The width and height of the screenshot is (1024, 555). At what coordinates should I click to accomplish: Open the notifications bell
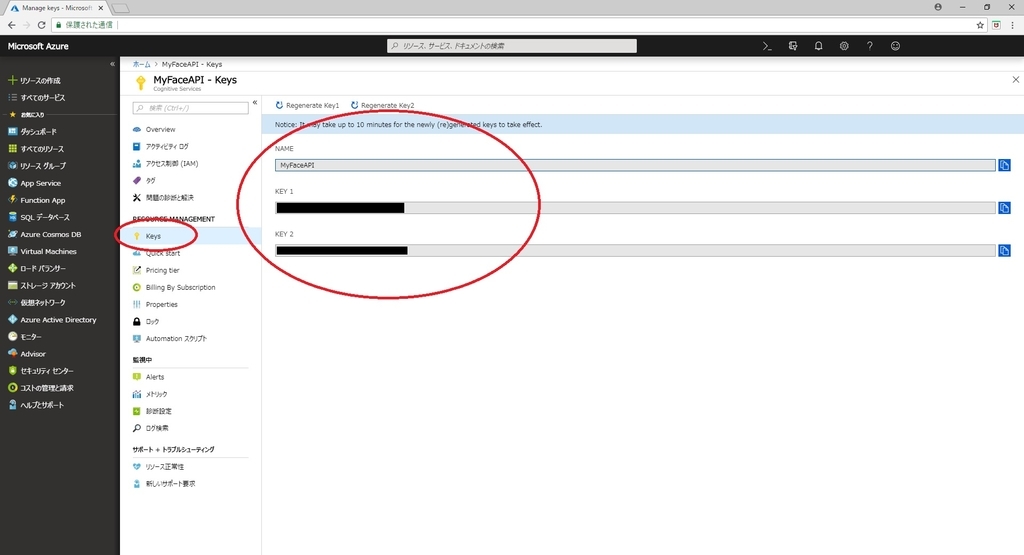(818, 46)
